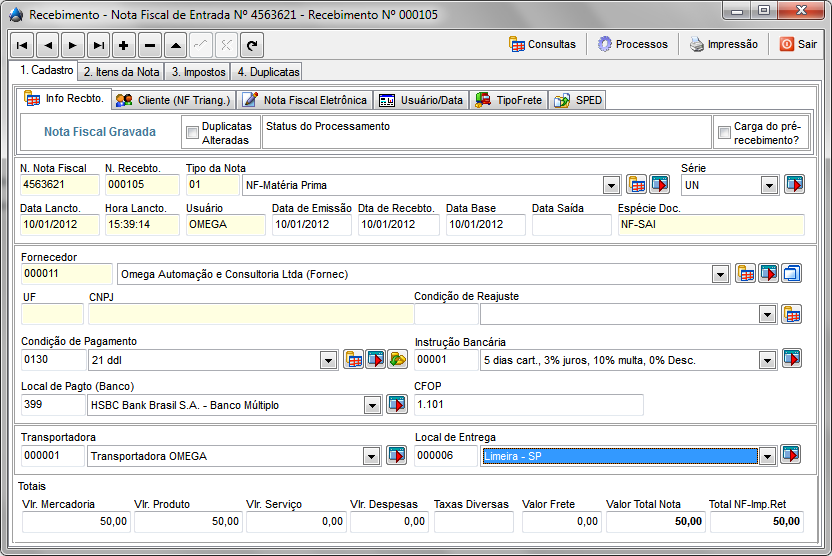832x556 pixels.
Task: Open the Instrução Bancária dropdown list
Action: (x=767, y=360)
